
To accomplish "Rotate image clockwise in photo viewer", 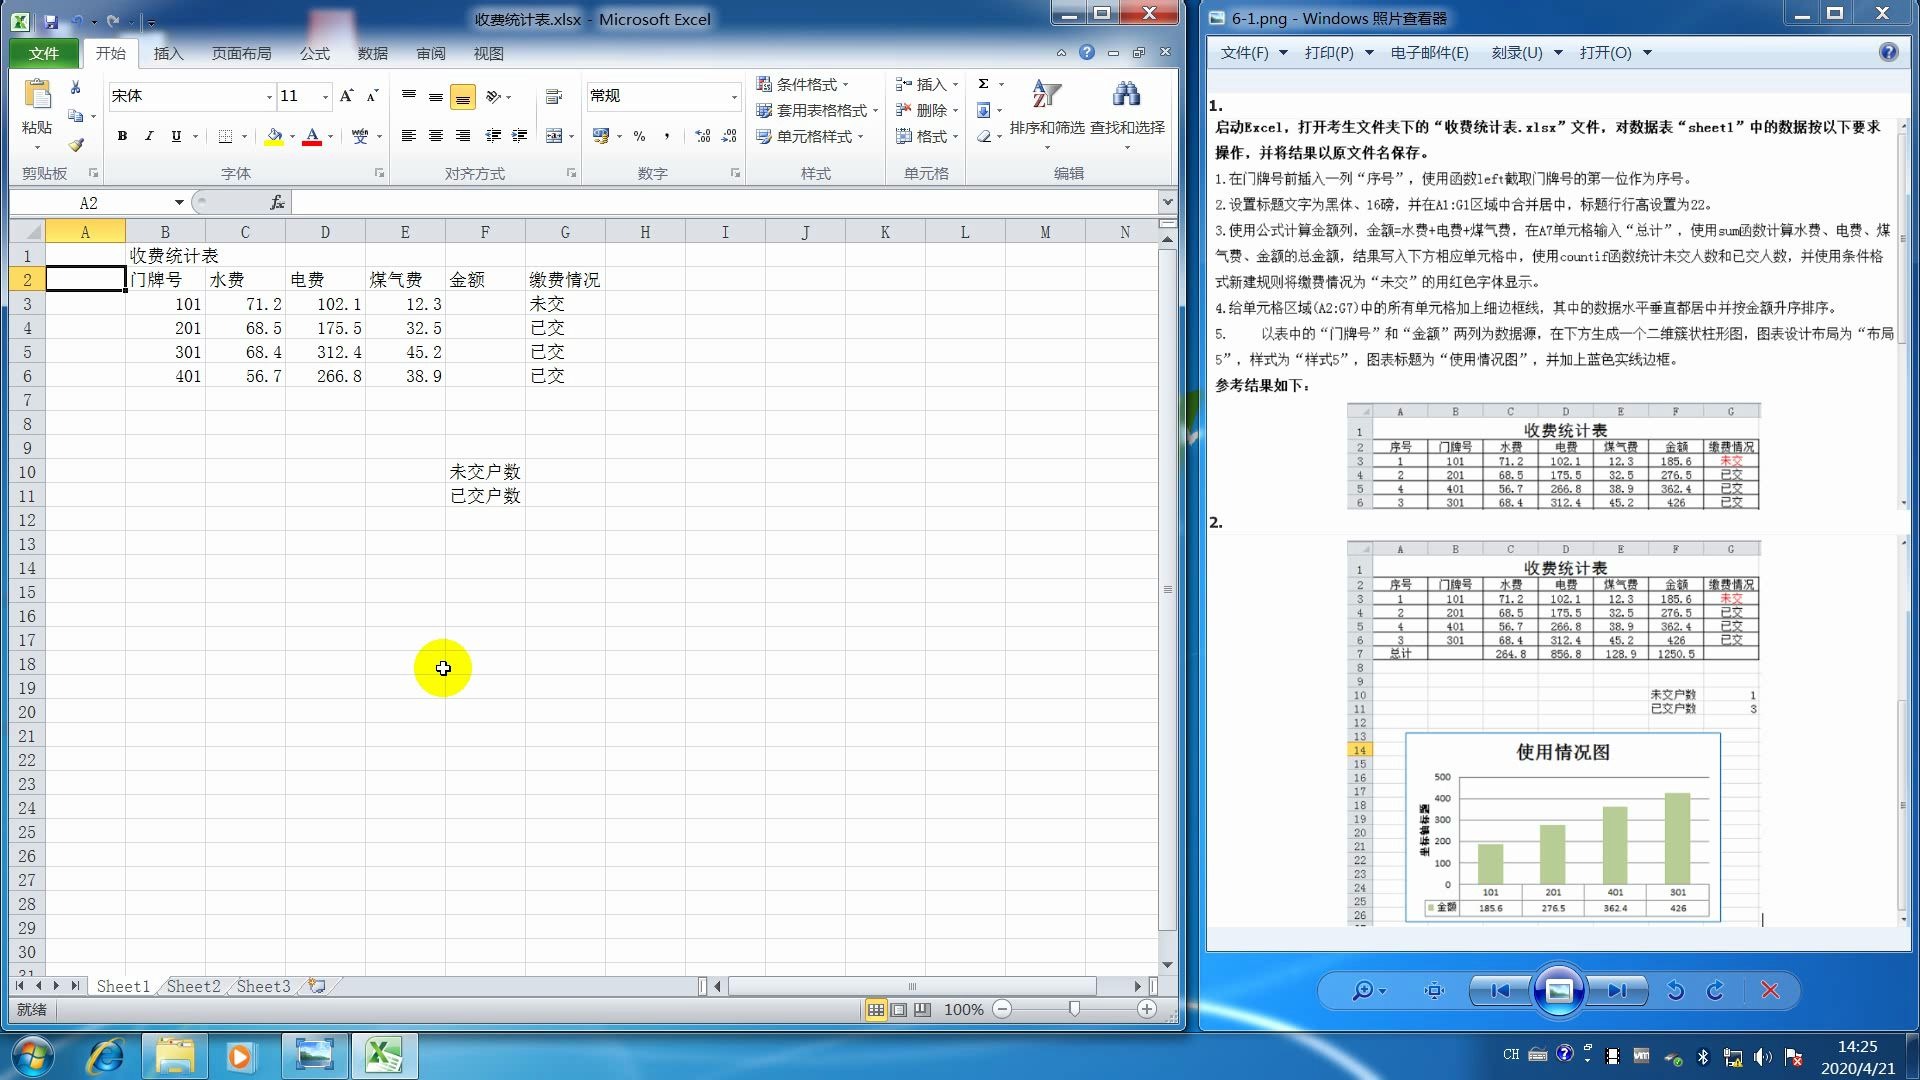I will (x=1716, y=990).
